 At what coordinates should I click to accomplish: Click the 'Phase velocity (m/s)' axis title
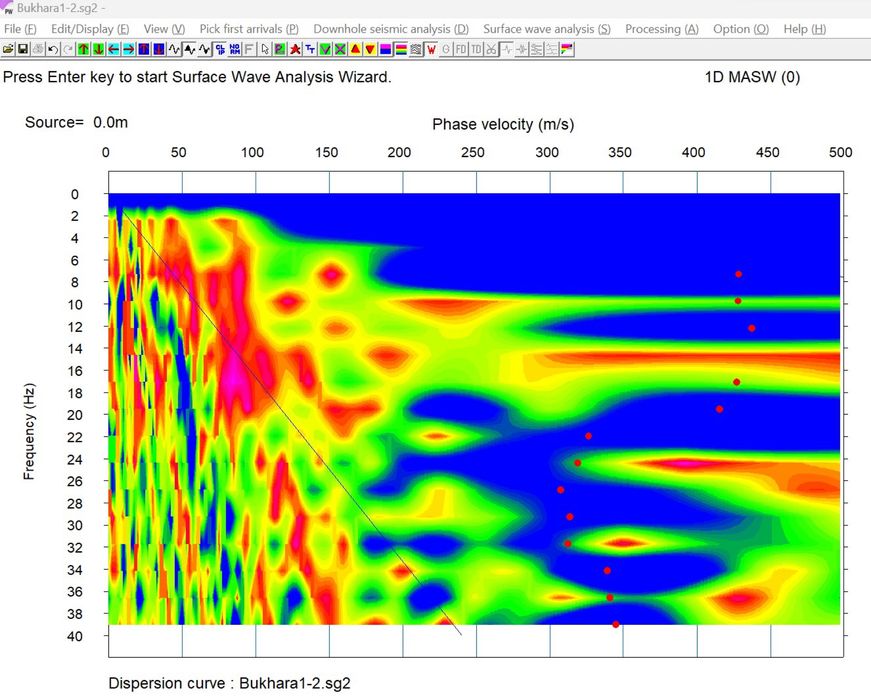pos(503,124)
